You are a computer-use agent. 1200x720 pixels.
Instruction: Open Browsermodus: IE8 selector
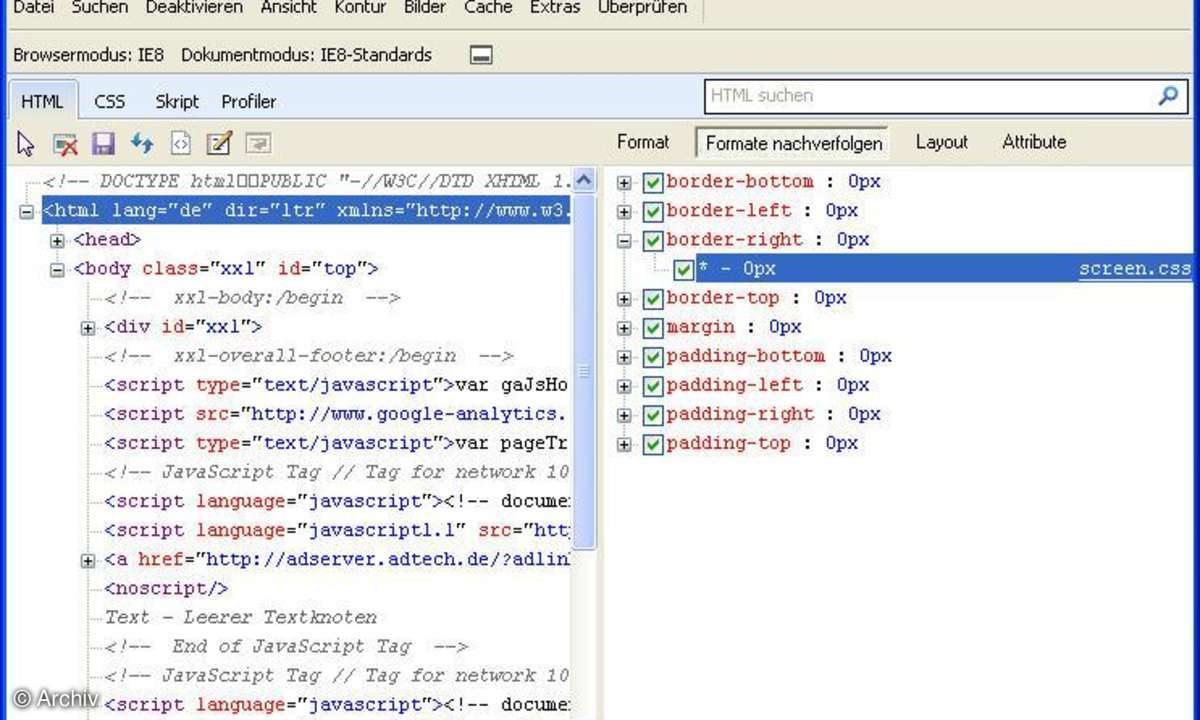(x=88, y=55)
